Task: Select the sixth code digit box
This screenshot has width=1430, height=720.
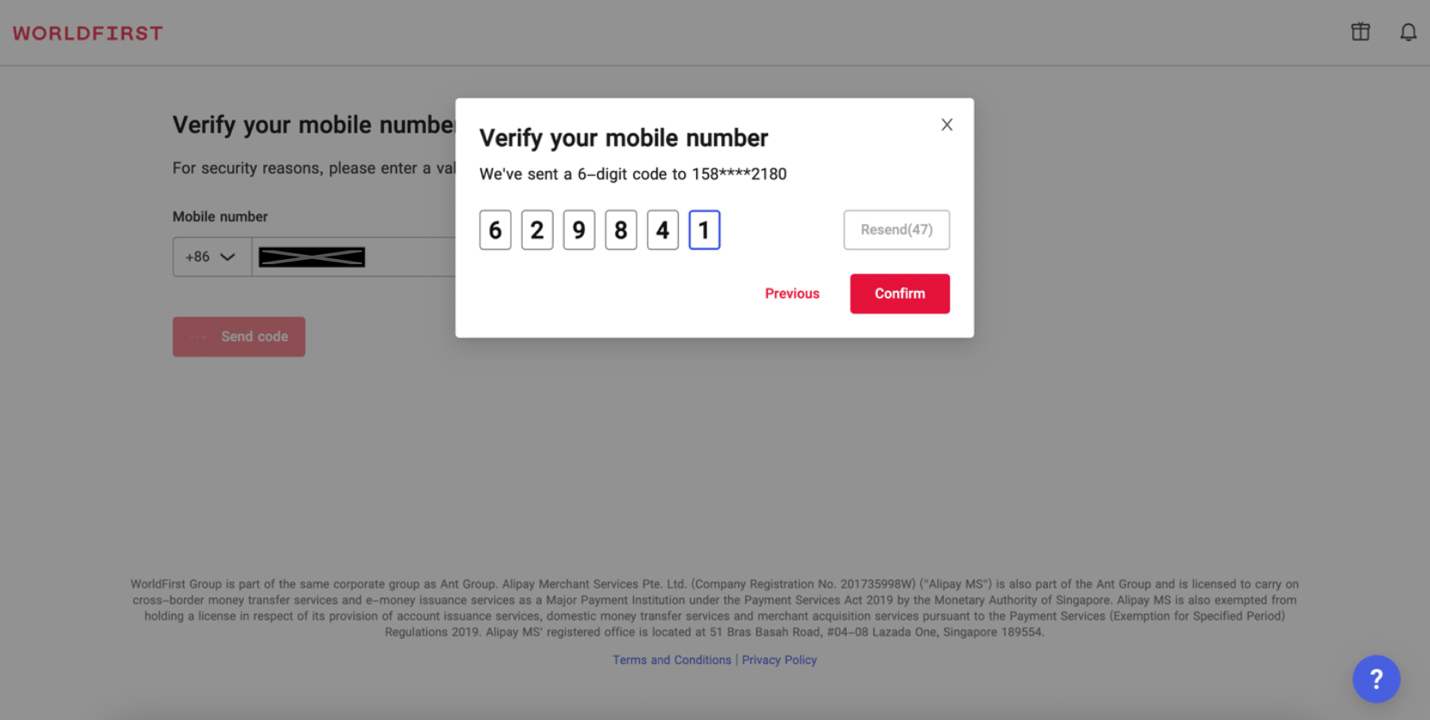Action: point(704,230)
